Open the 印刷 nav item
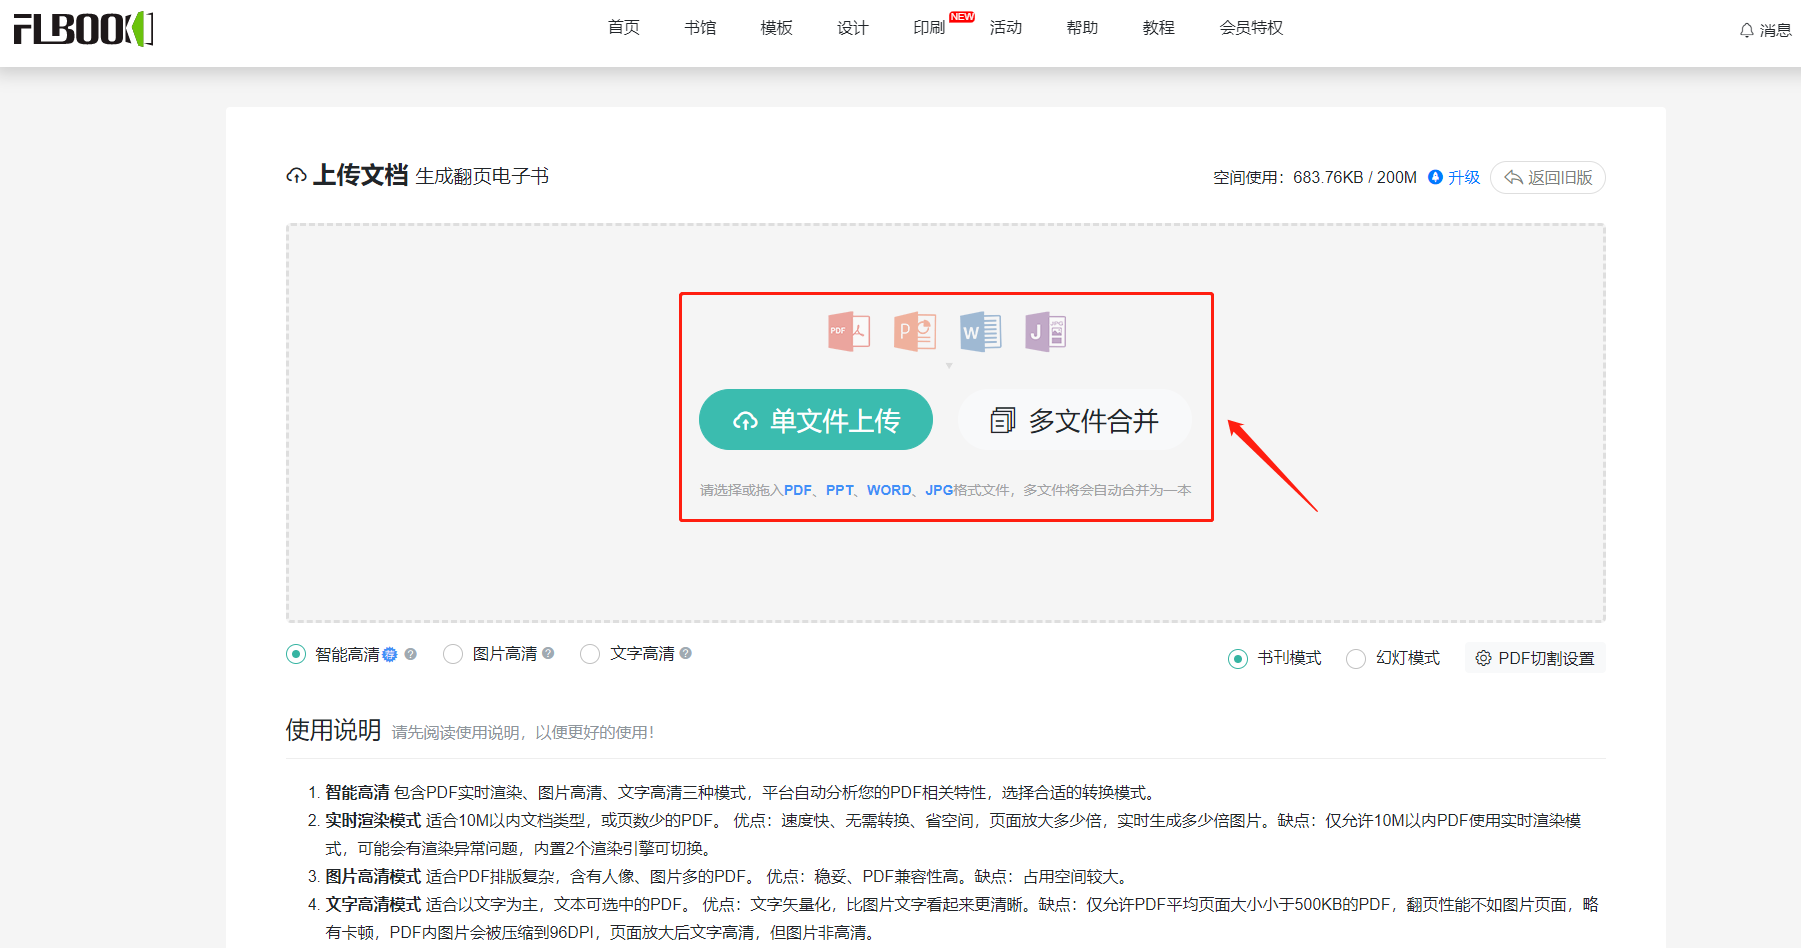 tap(929, 28)
